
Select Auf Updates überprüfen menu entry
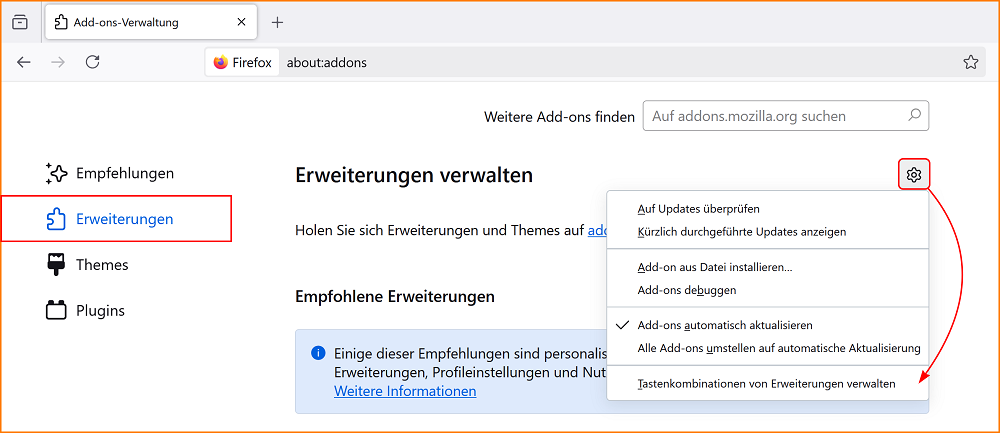click(x=767, y=209)
